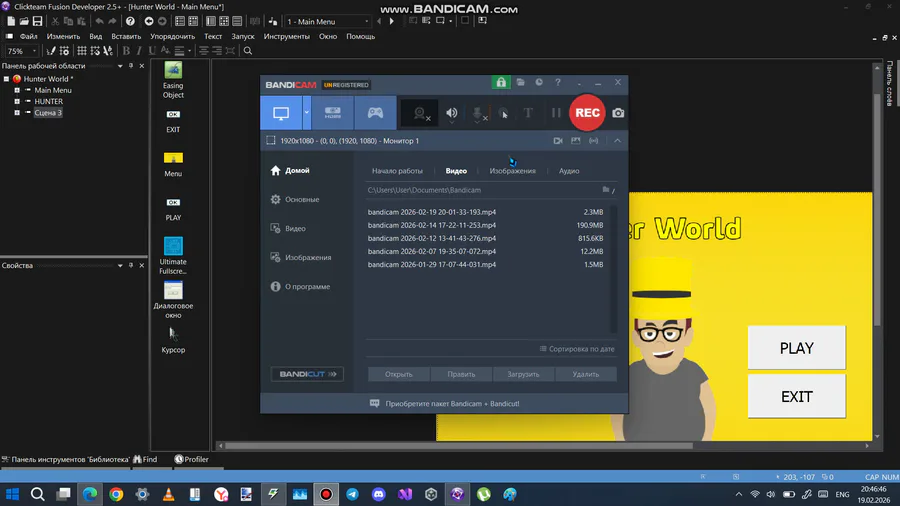The height and width of the screenshot is (506, 900).
Task: Click the BANDICUT button
Action: (307, 374)
